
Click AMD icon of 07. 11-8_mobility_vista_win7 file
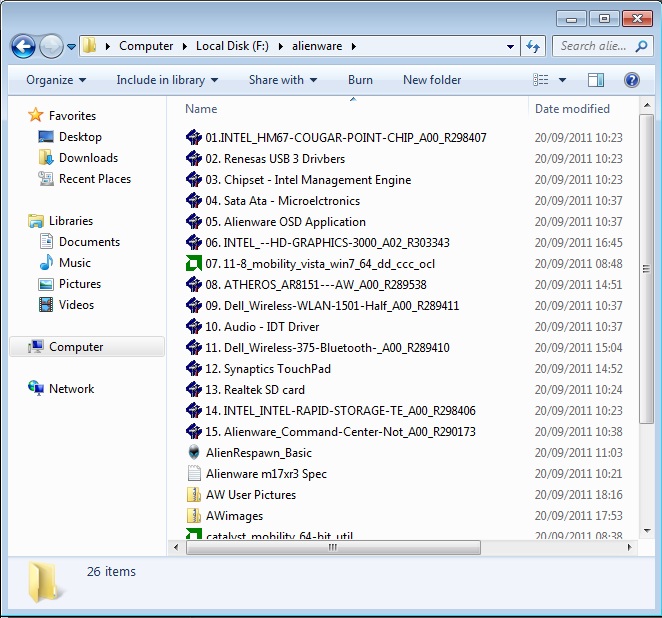(194, 263)
